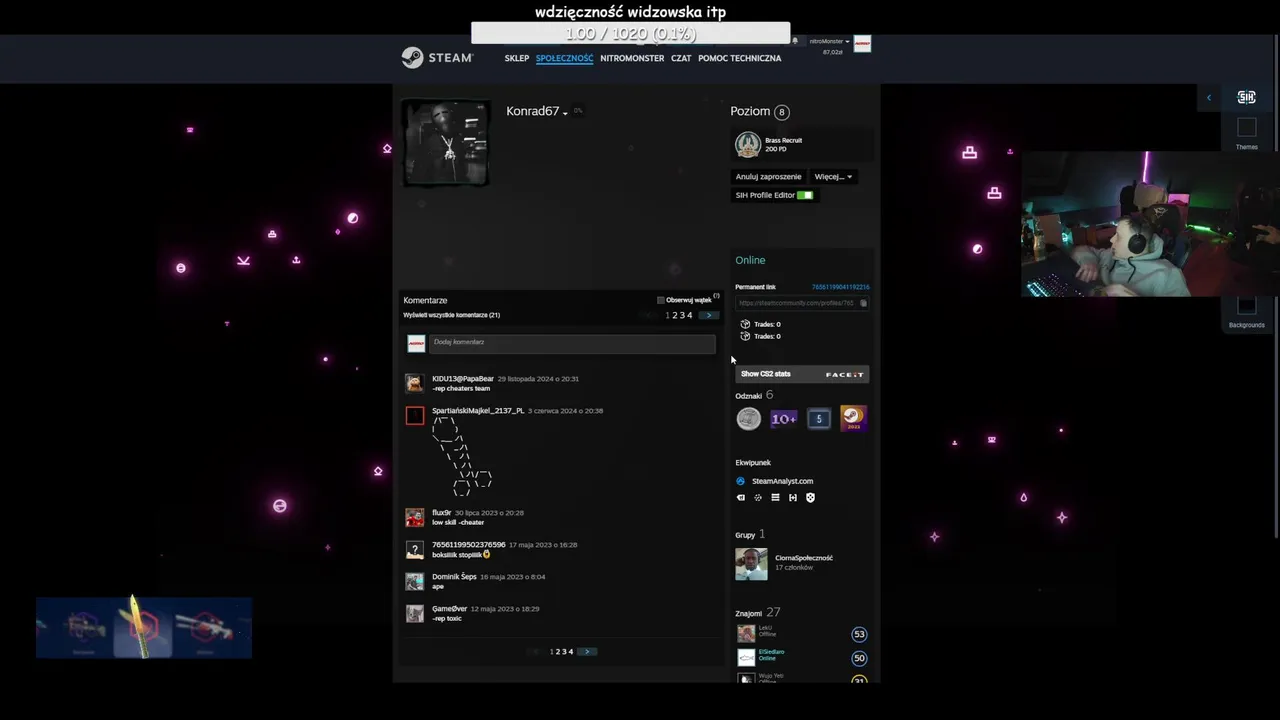Open CiomaSpołeczność group link
1280x720 pixels.
(804, 558)
